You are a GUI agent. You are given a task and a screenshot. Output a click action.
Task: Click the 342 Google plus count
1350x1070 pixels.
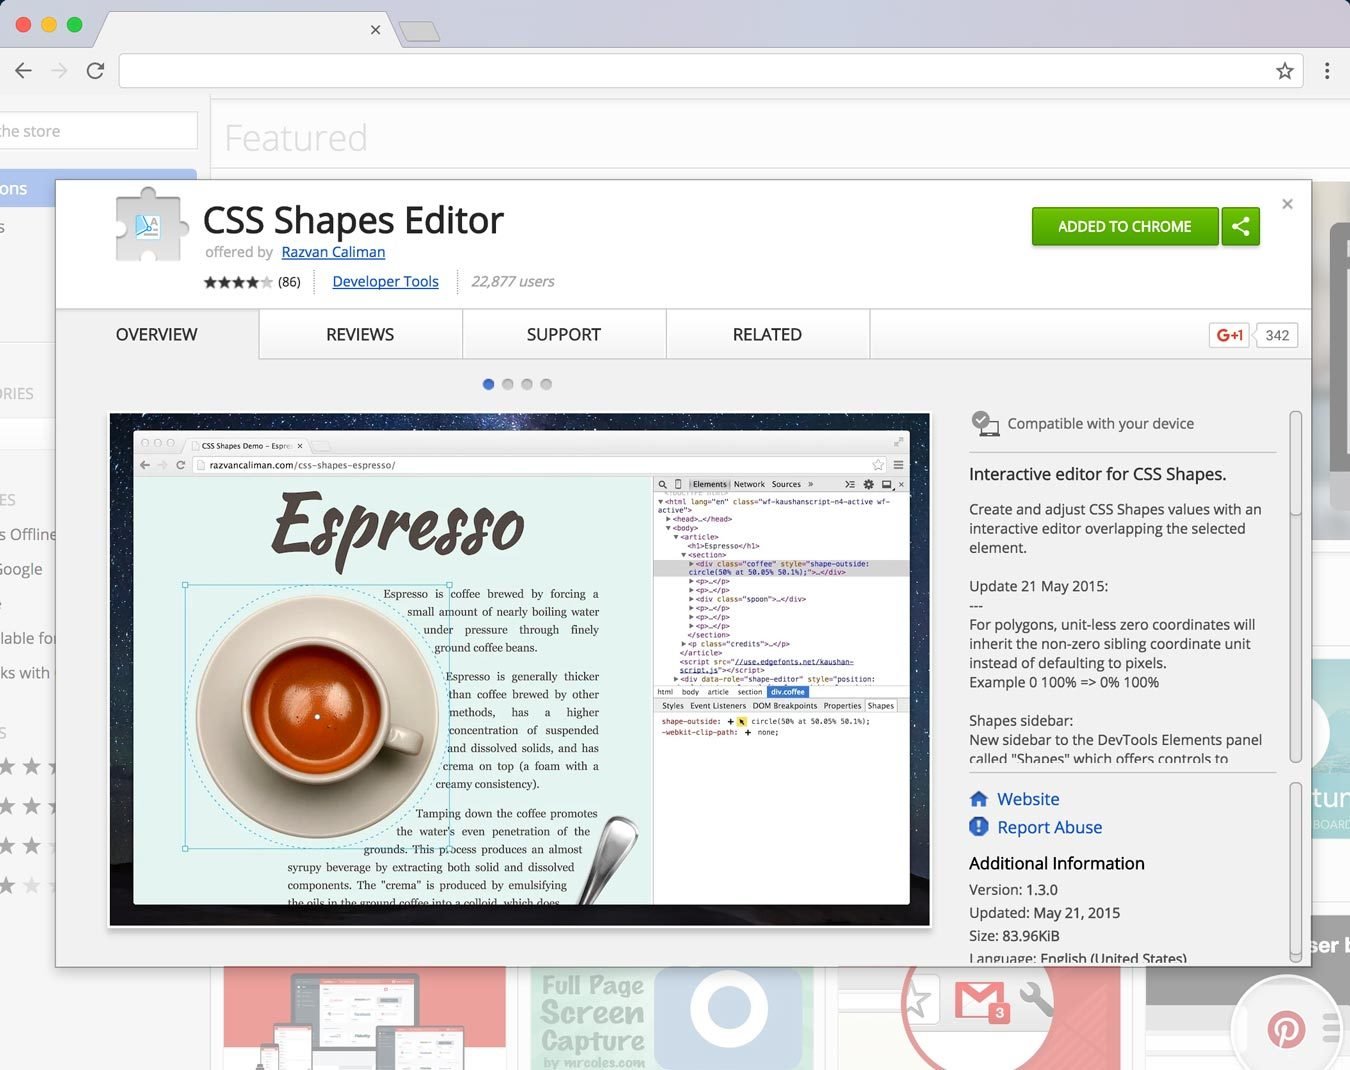[x=1277, y=335]
